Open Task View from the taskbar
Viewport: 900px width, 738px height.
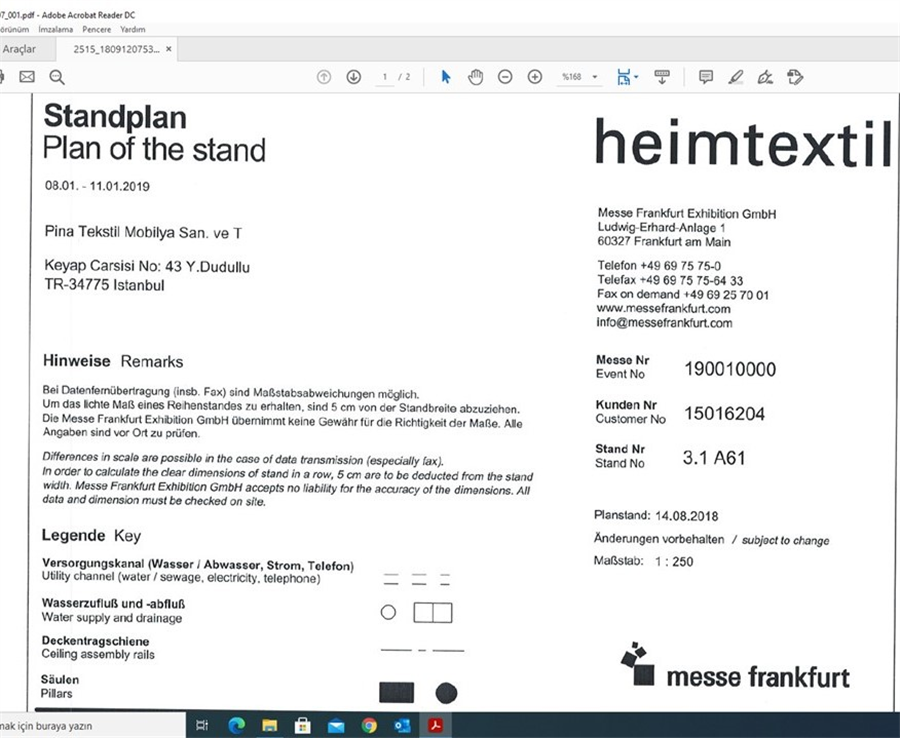pos(202,726)
